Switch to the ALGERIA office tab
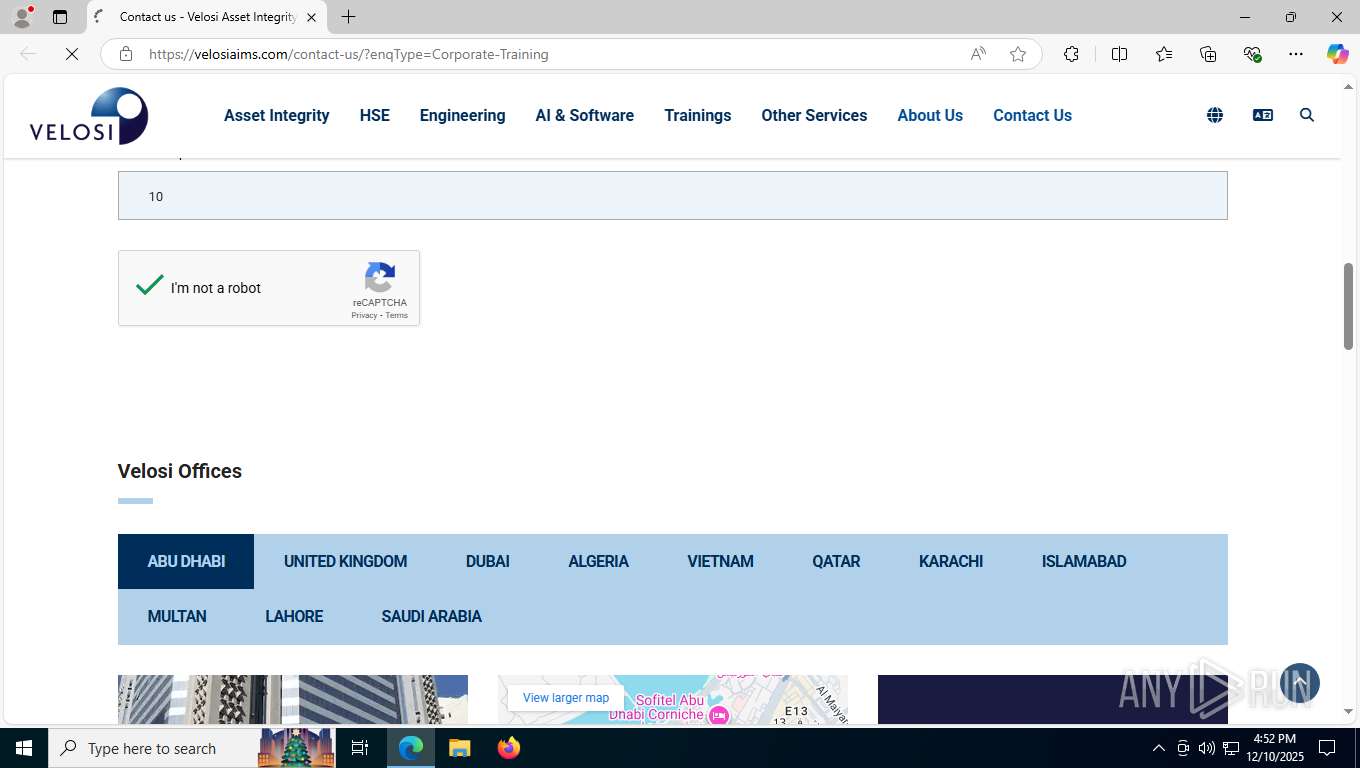1360x768 pixels. 598,561
